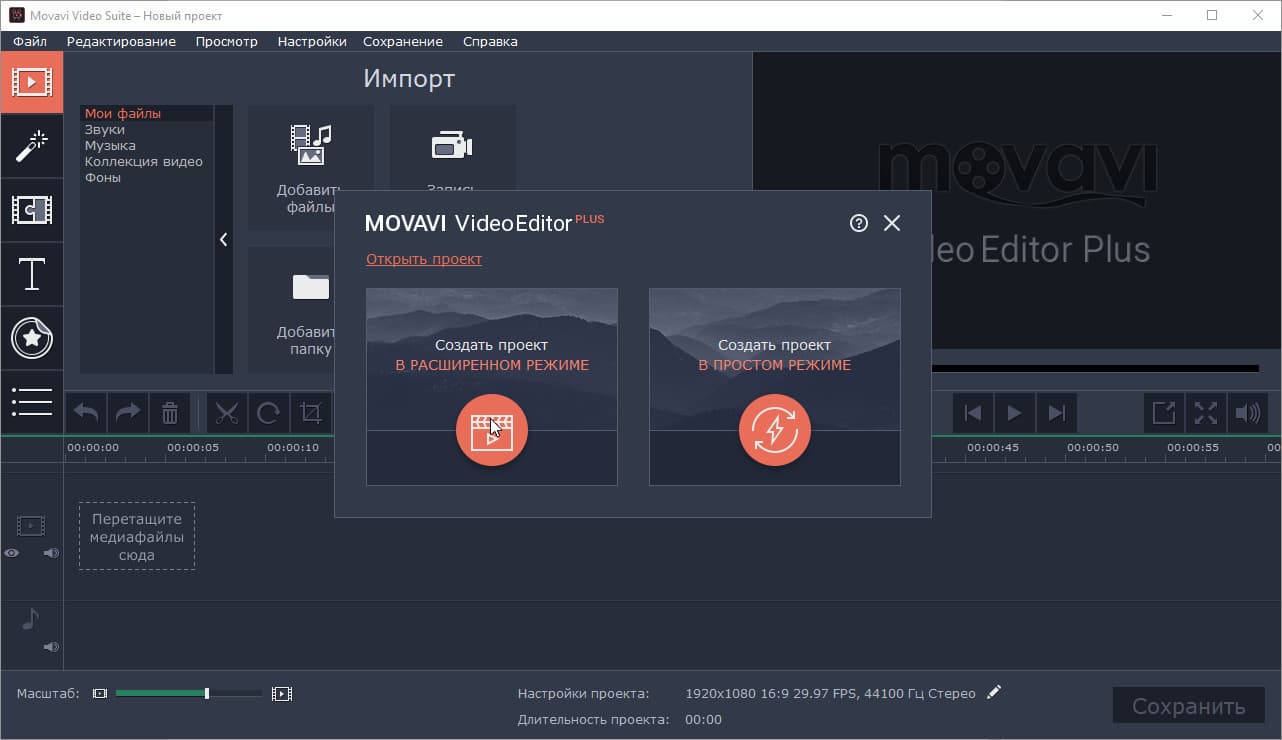Open the Файл menu
Screen dimensions: 1282x740
point(30,41)
